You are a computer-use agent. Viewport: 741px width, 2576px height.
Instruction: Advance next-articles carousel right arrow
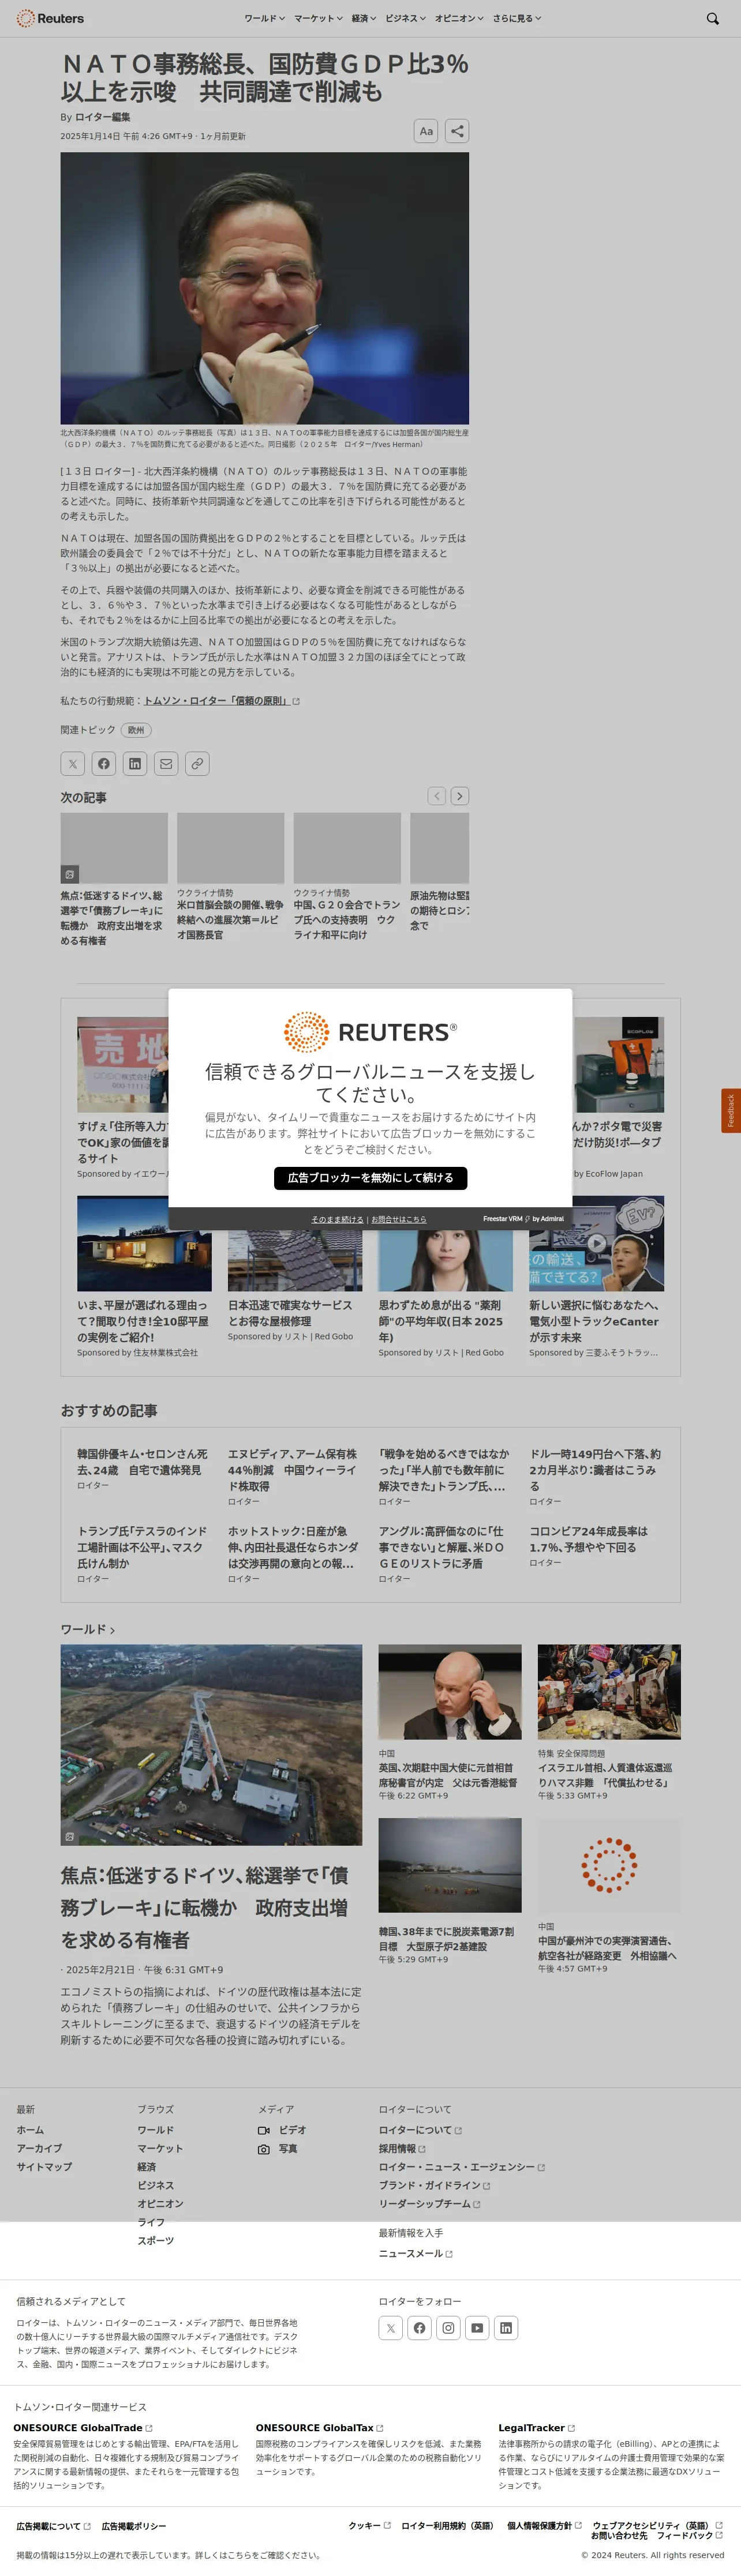coord(460,796)
